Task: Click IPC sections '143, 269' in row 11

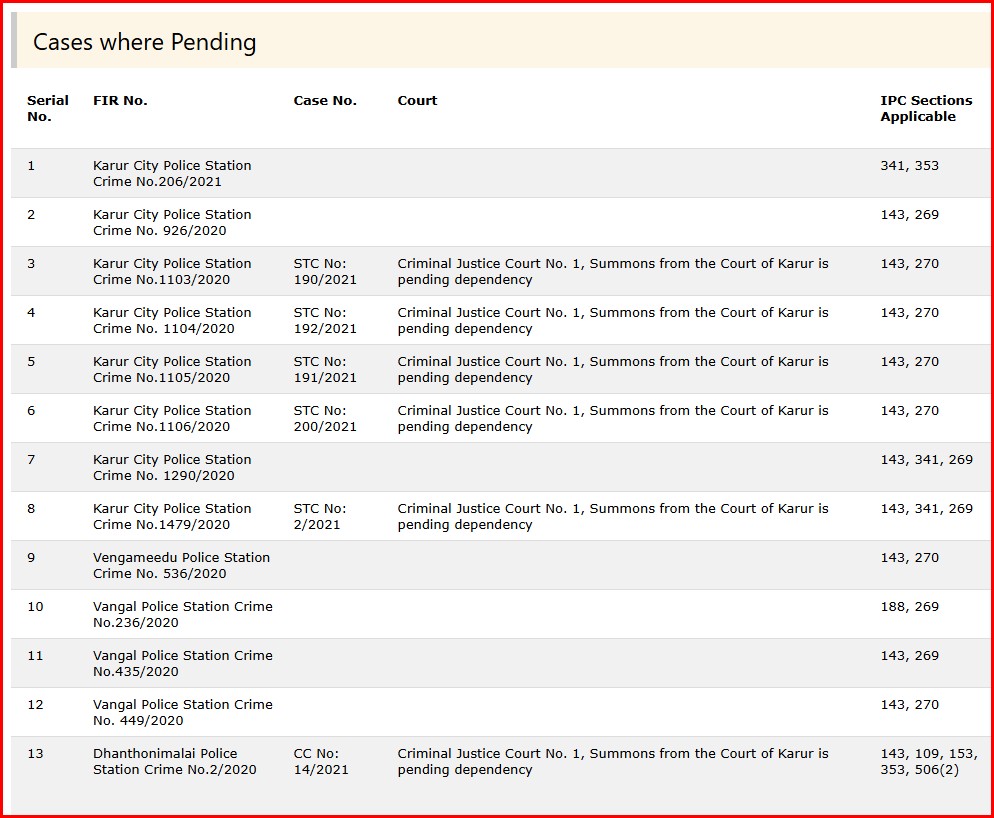Action: click(x=909, y=655)
